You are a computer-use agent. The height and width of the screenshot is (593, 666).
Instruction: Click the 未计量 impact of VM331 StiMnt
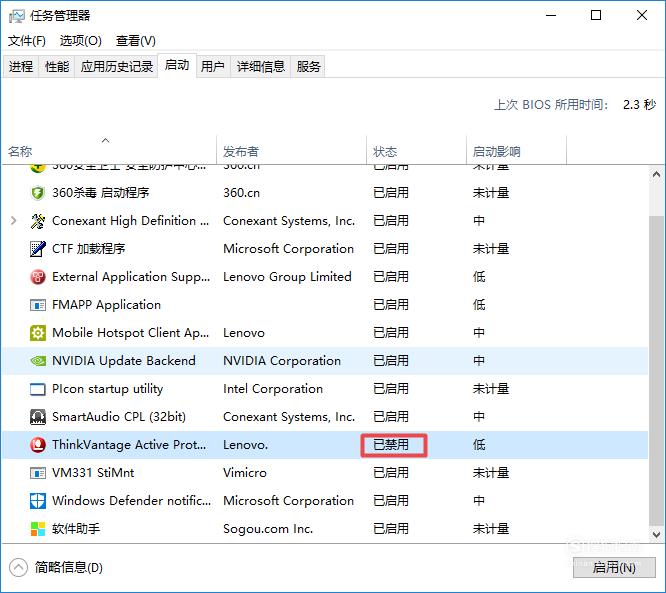pyautogui.click(x=491, y=473)
